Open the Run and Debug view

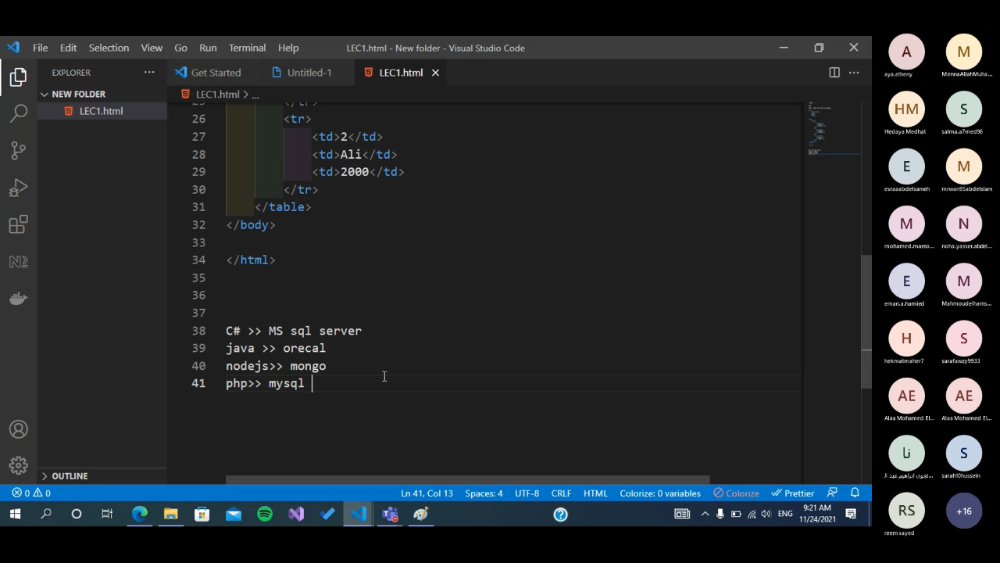[x=18, y=187]
